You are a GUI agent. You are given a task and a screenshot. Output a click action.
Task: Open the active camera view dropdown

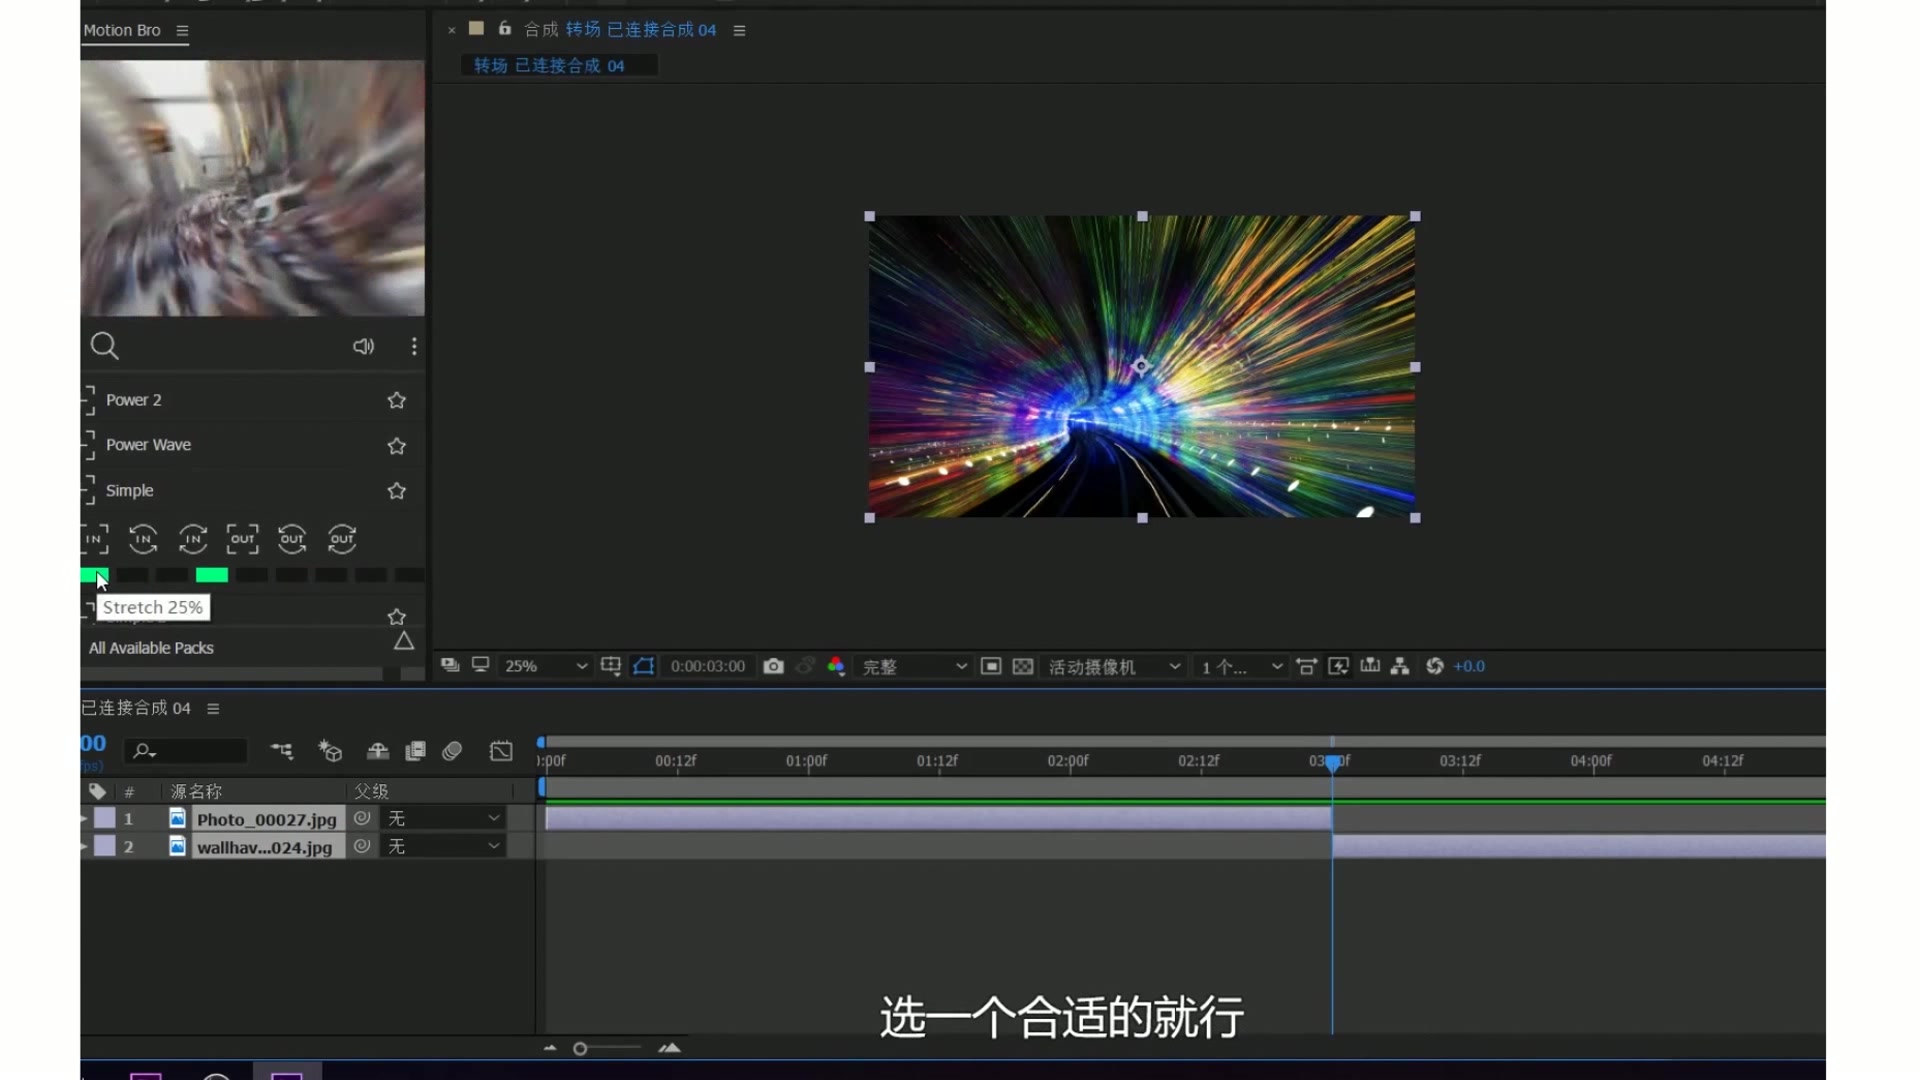(x=1113, y=666)
